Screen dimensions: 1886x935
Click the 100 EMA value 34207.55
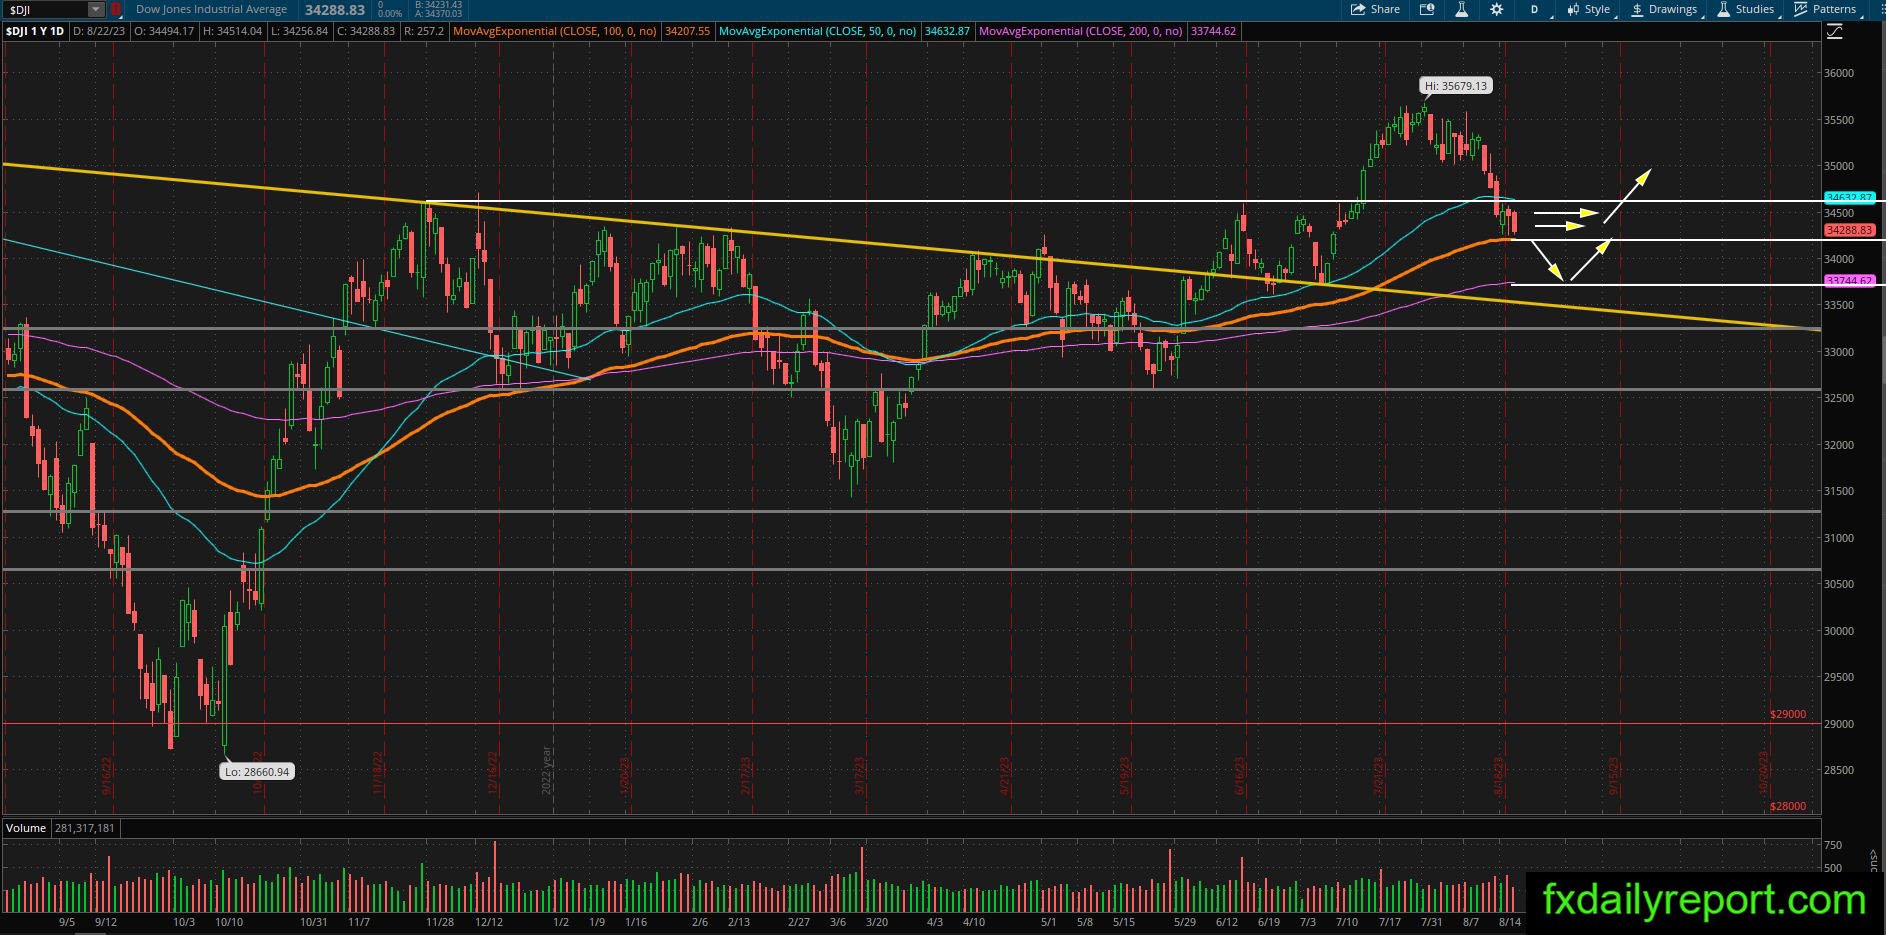point(687,31)
